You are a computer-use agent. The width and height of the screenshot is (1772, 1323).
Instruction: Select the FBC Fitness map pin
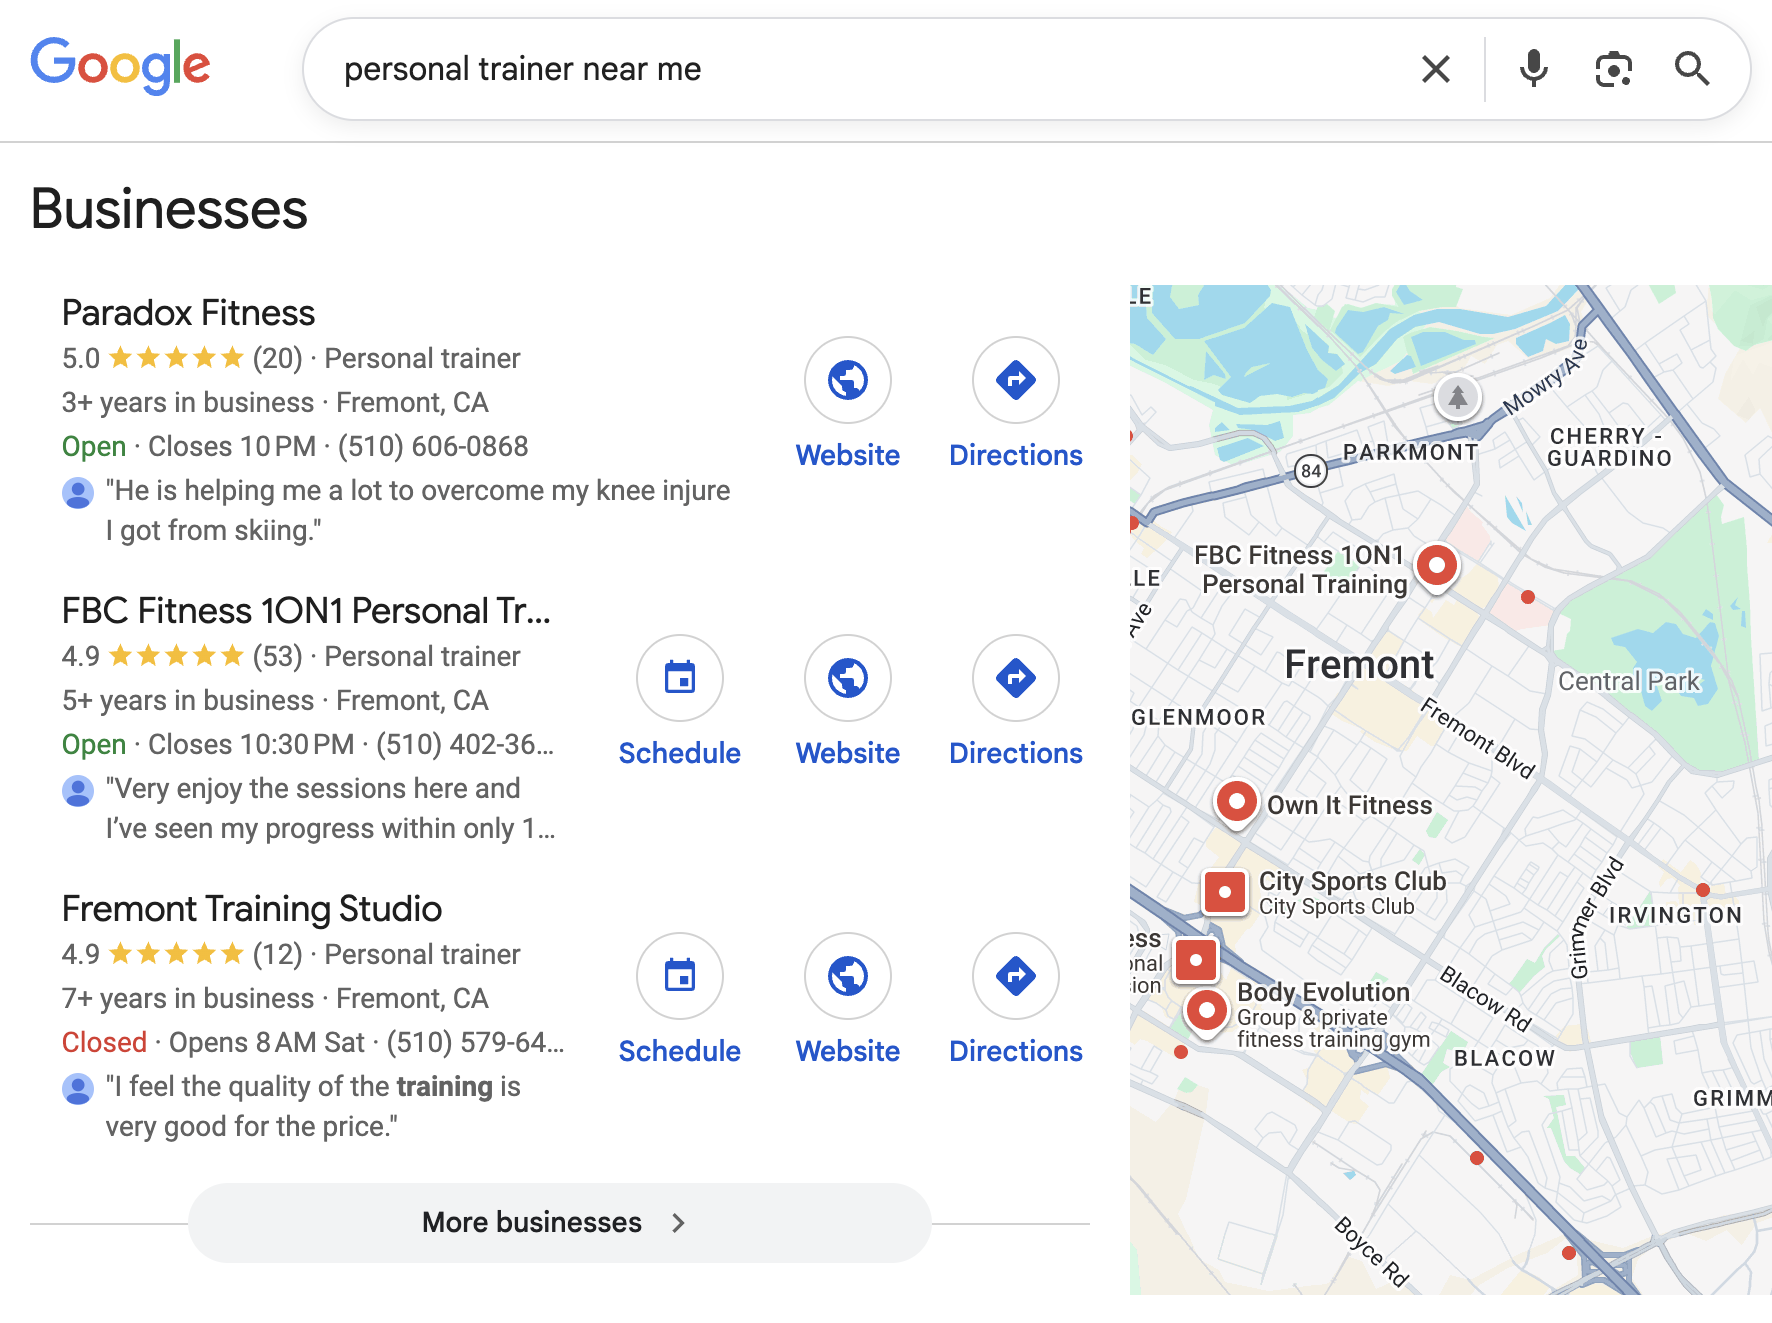pyautogui.click(x=1437, y=565)
